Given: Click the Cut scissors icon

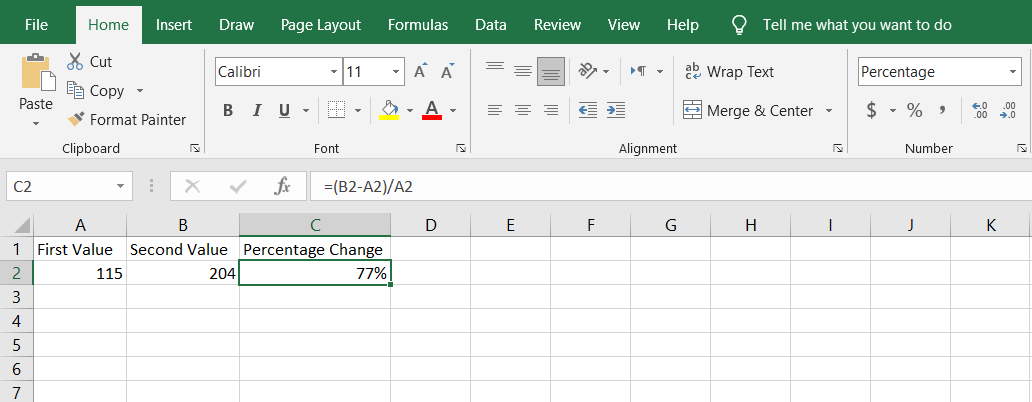Looking at the screenshot, I should point(76,62).
